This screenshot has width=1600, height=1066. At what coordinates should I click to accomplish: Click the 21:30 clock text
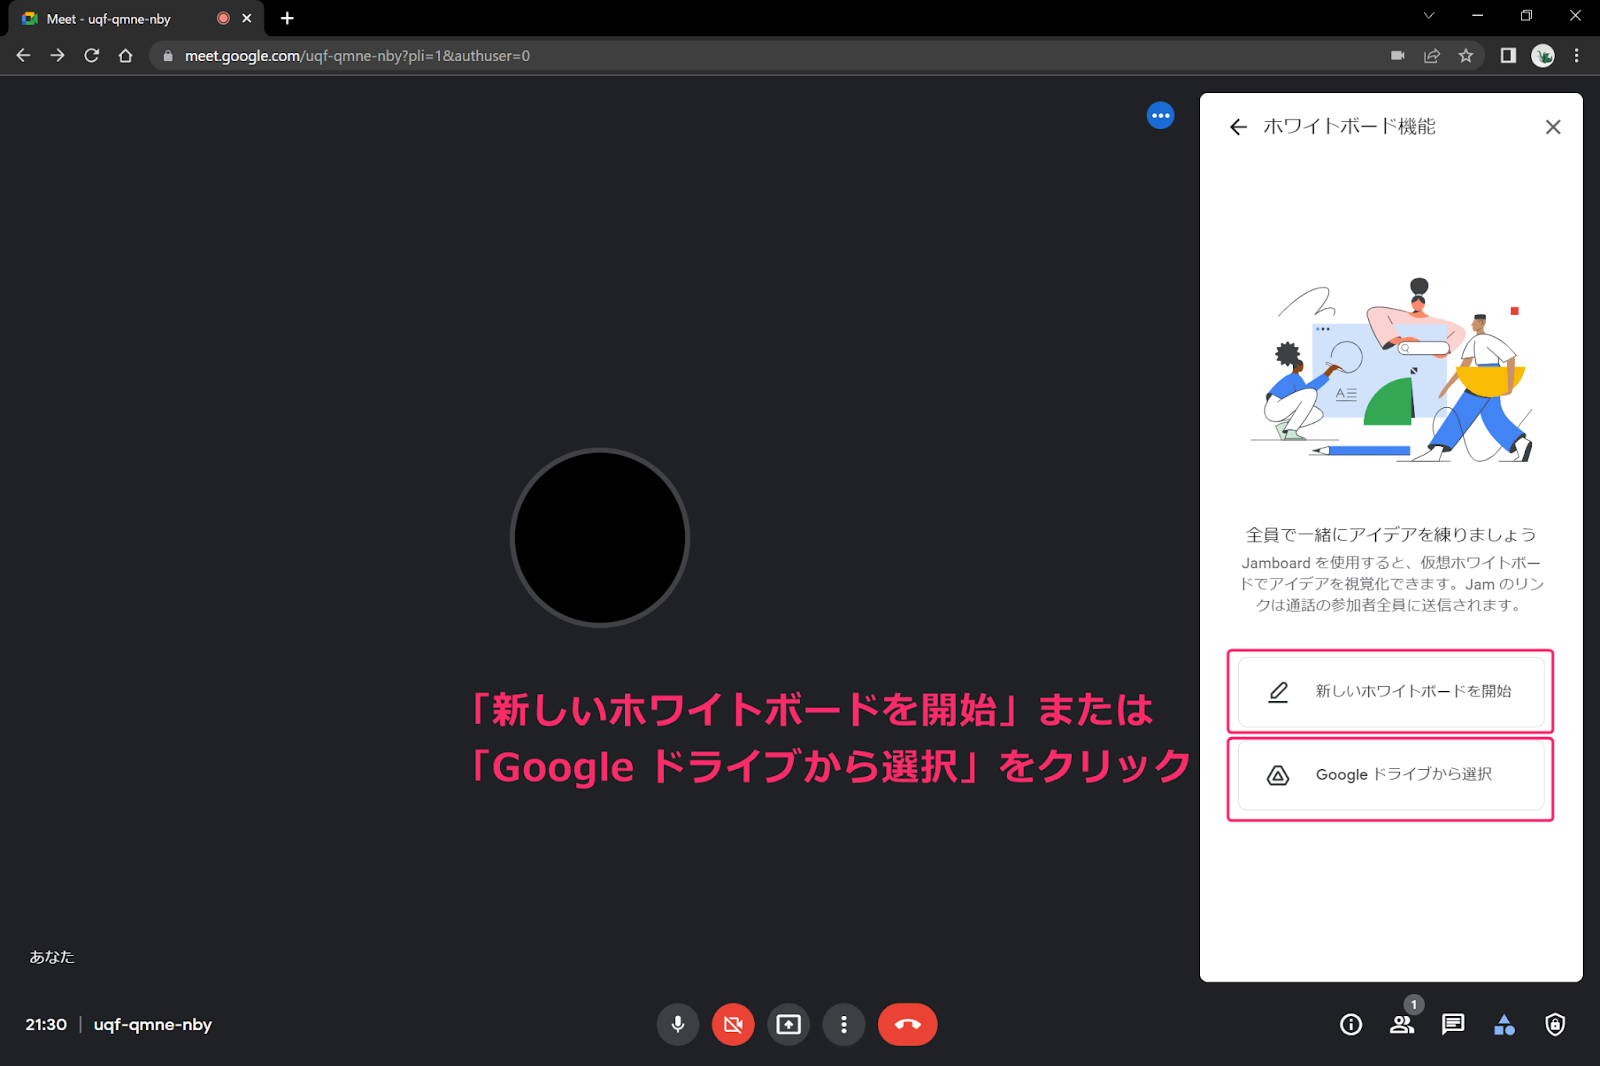click(46, 1024)
